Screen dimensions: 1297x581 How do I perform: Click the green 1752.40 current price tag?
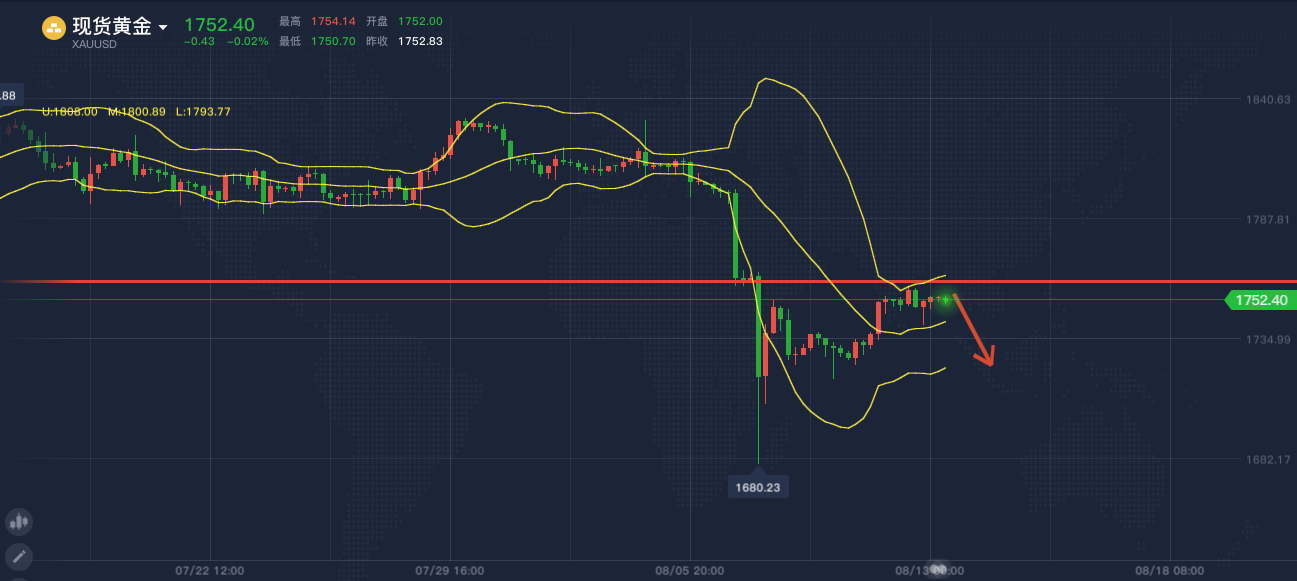[x=1260, y=300]
